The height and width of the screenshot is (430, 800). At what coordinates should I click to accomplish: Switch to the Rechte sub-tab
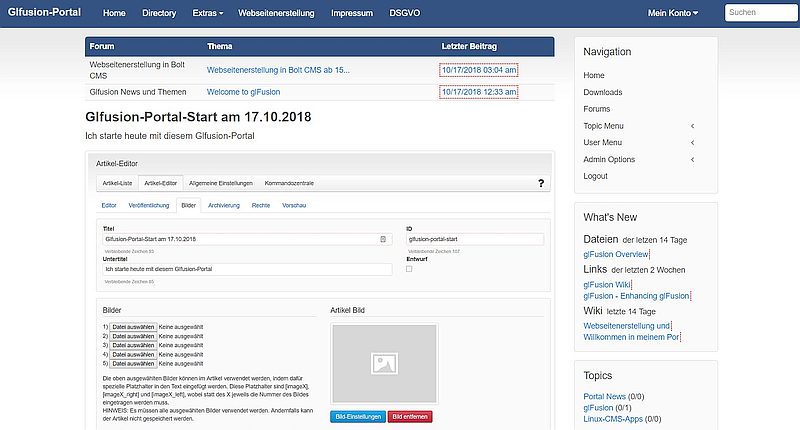click(261, 206)
